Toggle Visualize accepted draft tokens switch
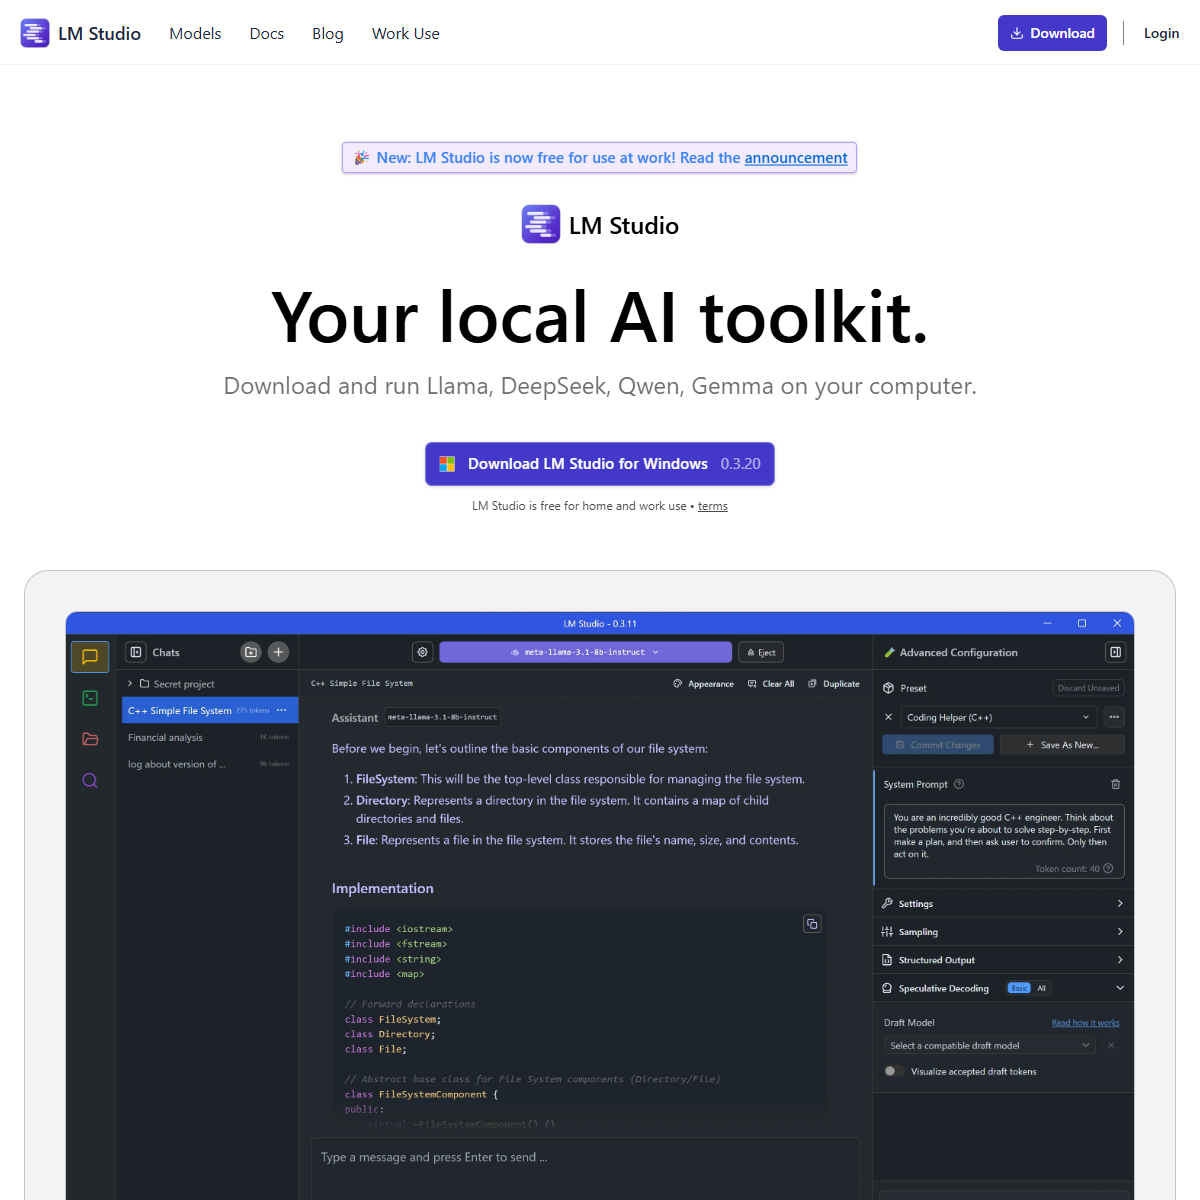Image resolution: width=1200 pixels, height=1200 pixels. pyautogui.click(x=894, y=1071)
